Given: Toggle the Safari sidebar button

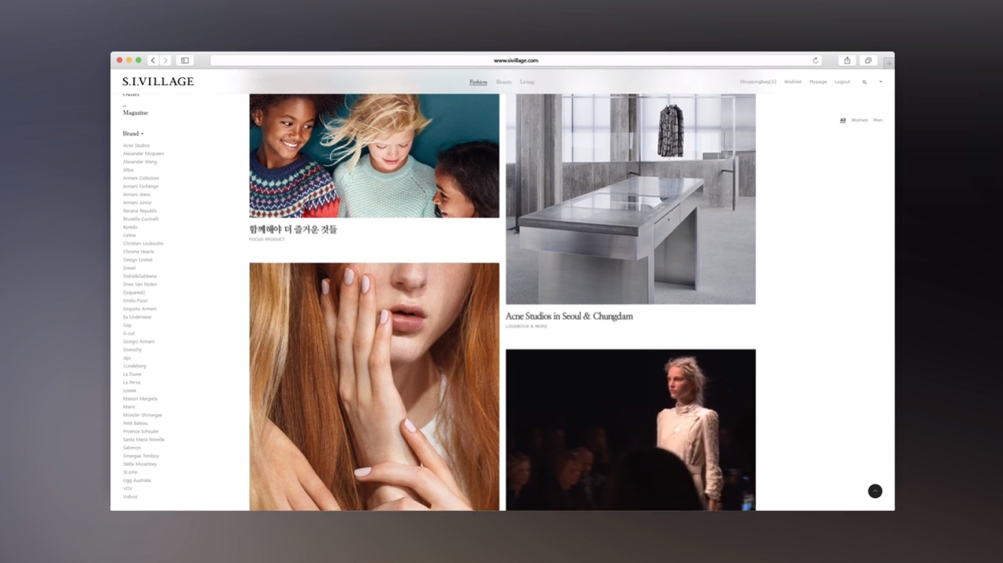Looking at the screenshot, I should pyautogui.click(x=185, y=60).
